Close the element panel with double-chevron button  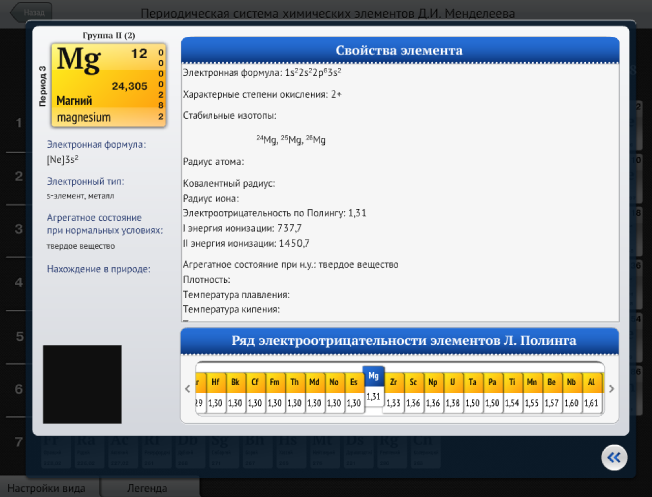614,457
